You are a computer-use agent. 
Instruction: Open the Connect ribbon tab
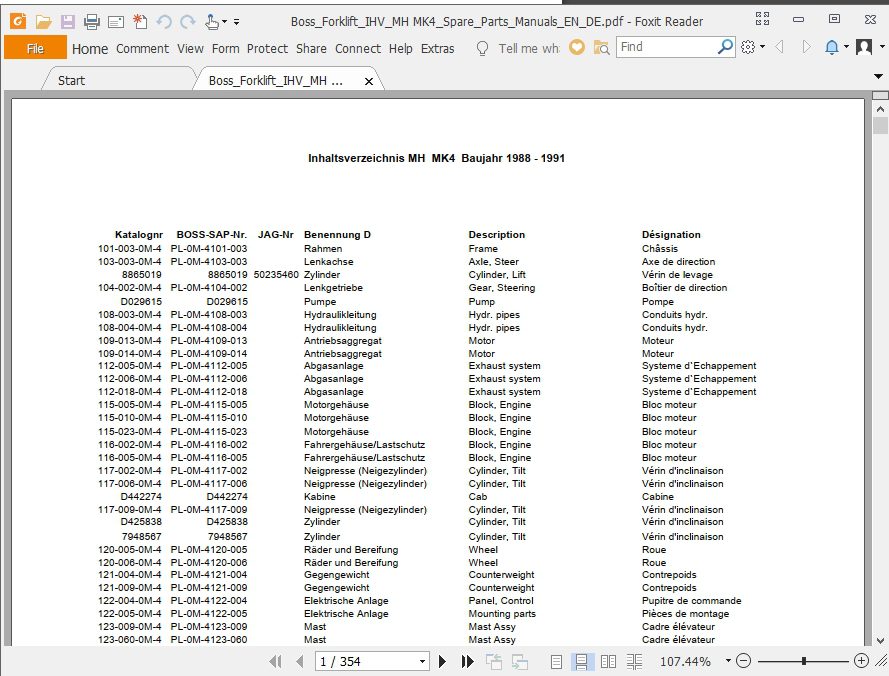pos(358,49)
